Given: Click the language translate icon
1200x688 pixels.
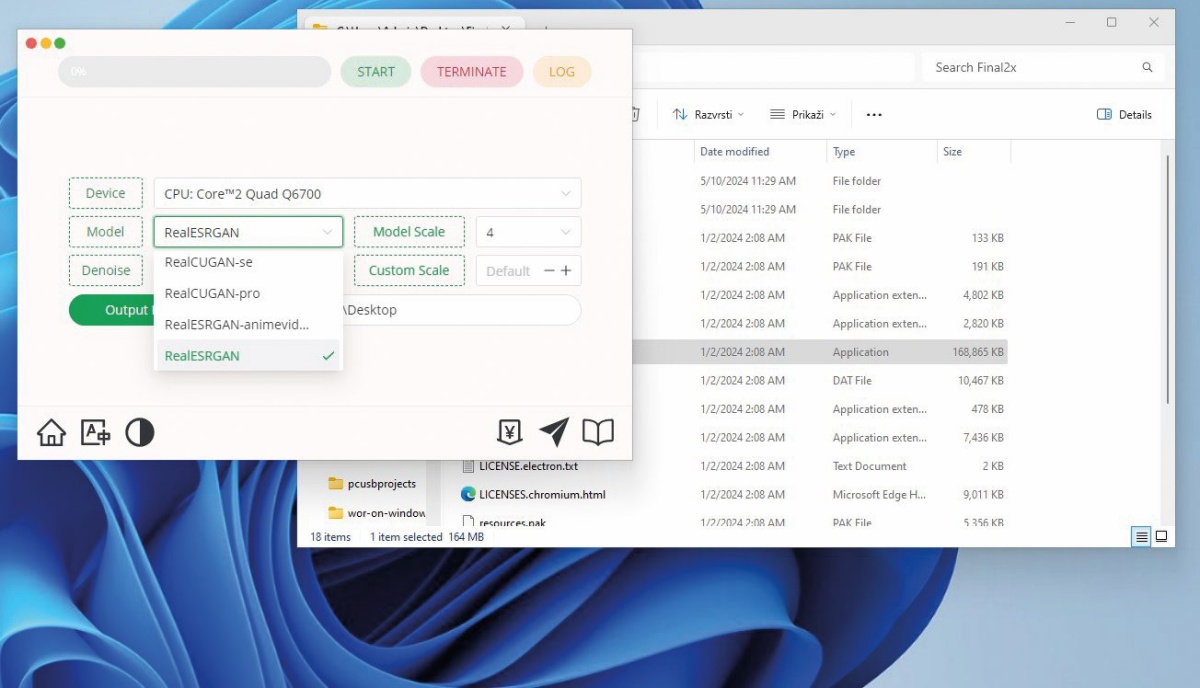Looking at the screenshot, I should [95, 432].
